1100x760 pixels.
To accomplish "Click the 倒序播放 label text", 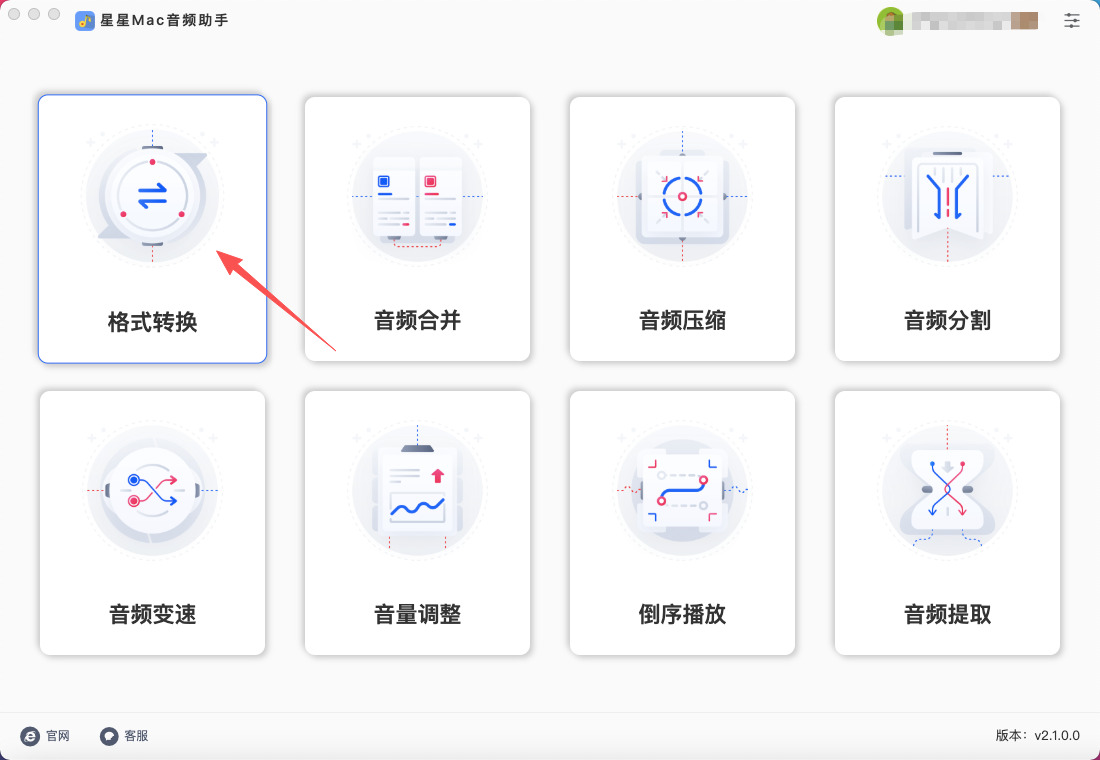I will coord(682,614).
